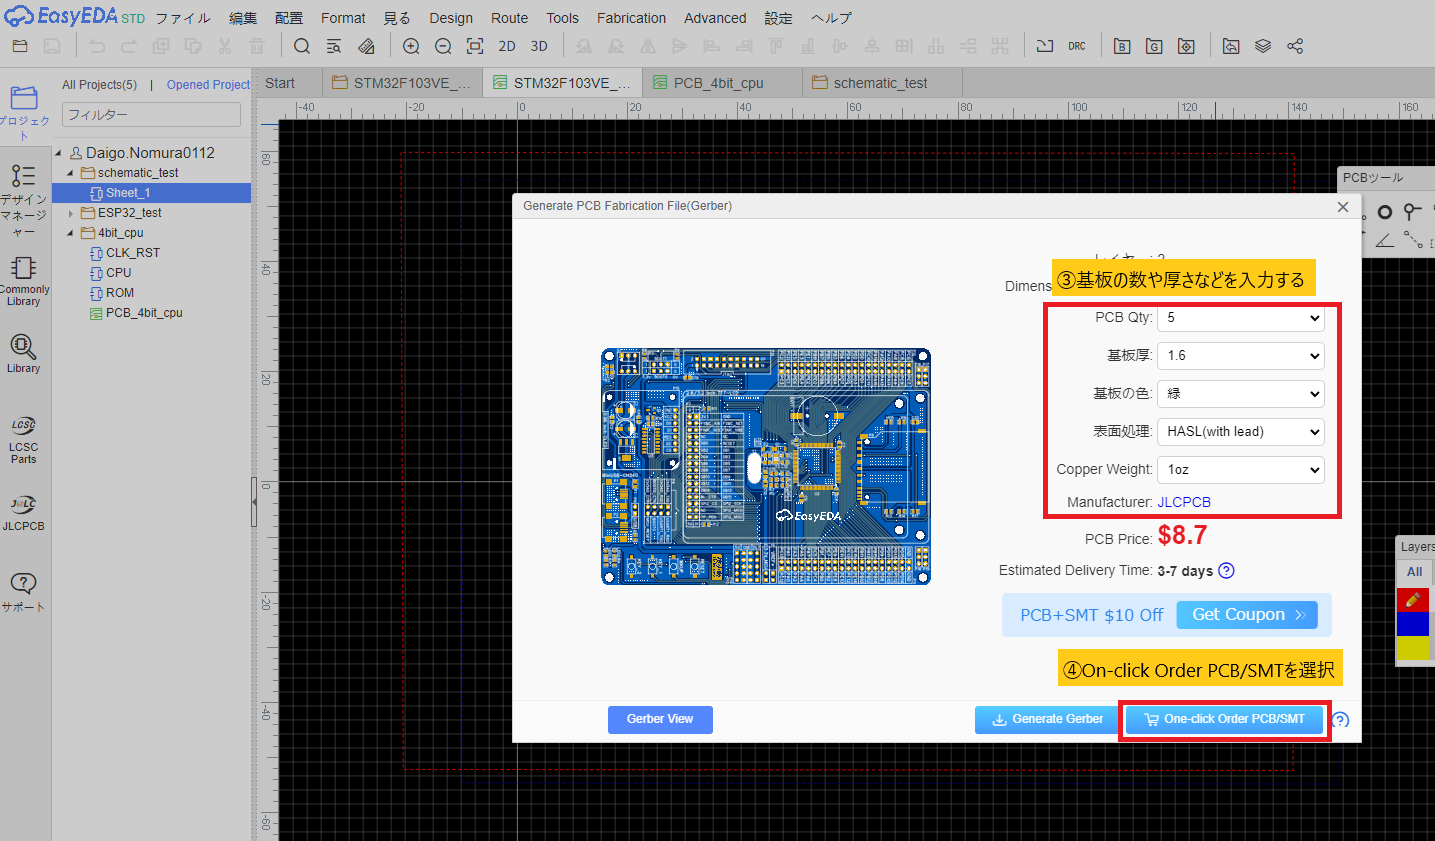Change the 基板の色 dropdown from 緑
Viewport: 1435px width, 841px height.
click(x=1240, y=393)
